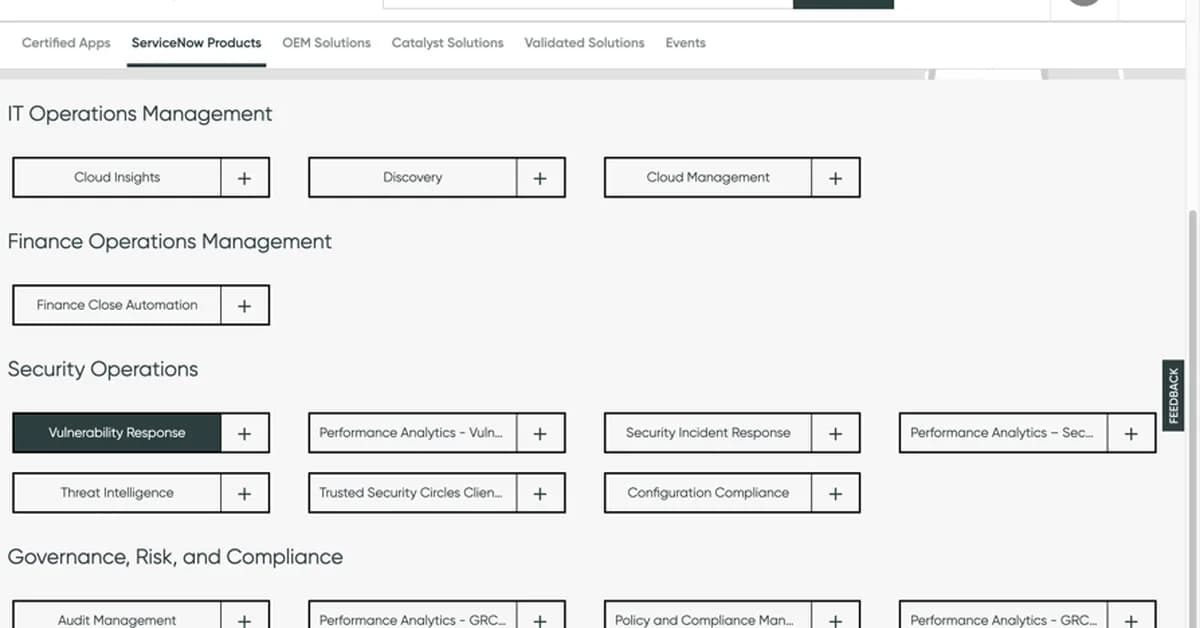This screenshot has width=1200, height=628.
Task: Switch to OEM Solutions tab
Action: (327, 43)
